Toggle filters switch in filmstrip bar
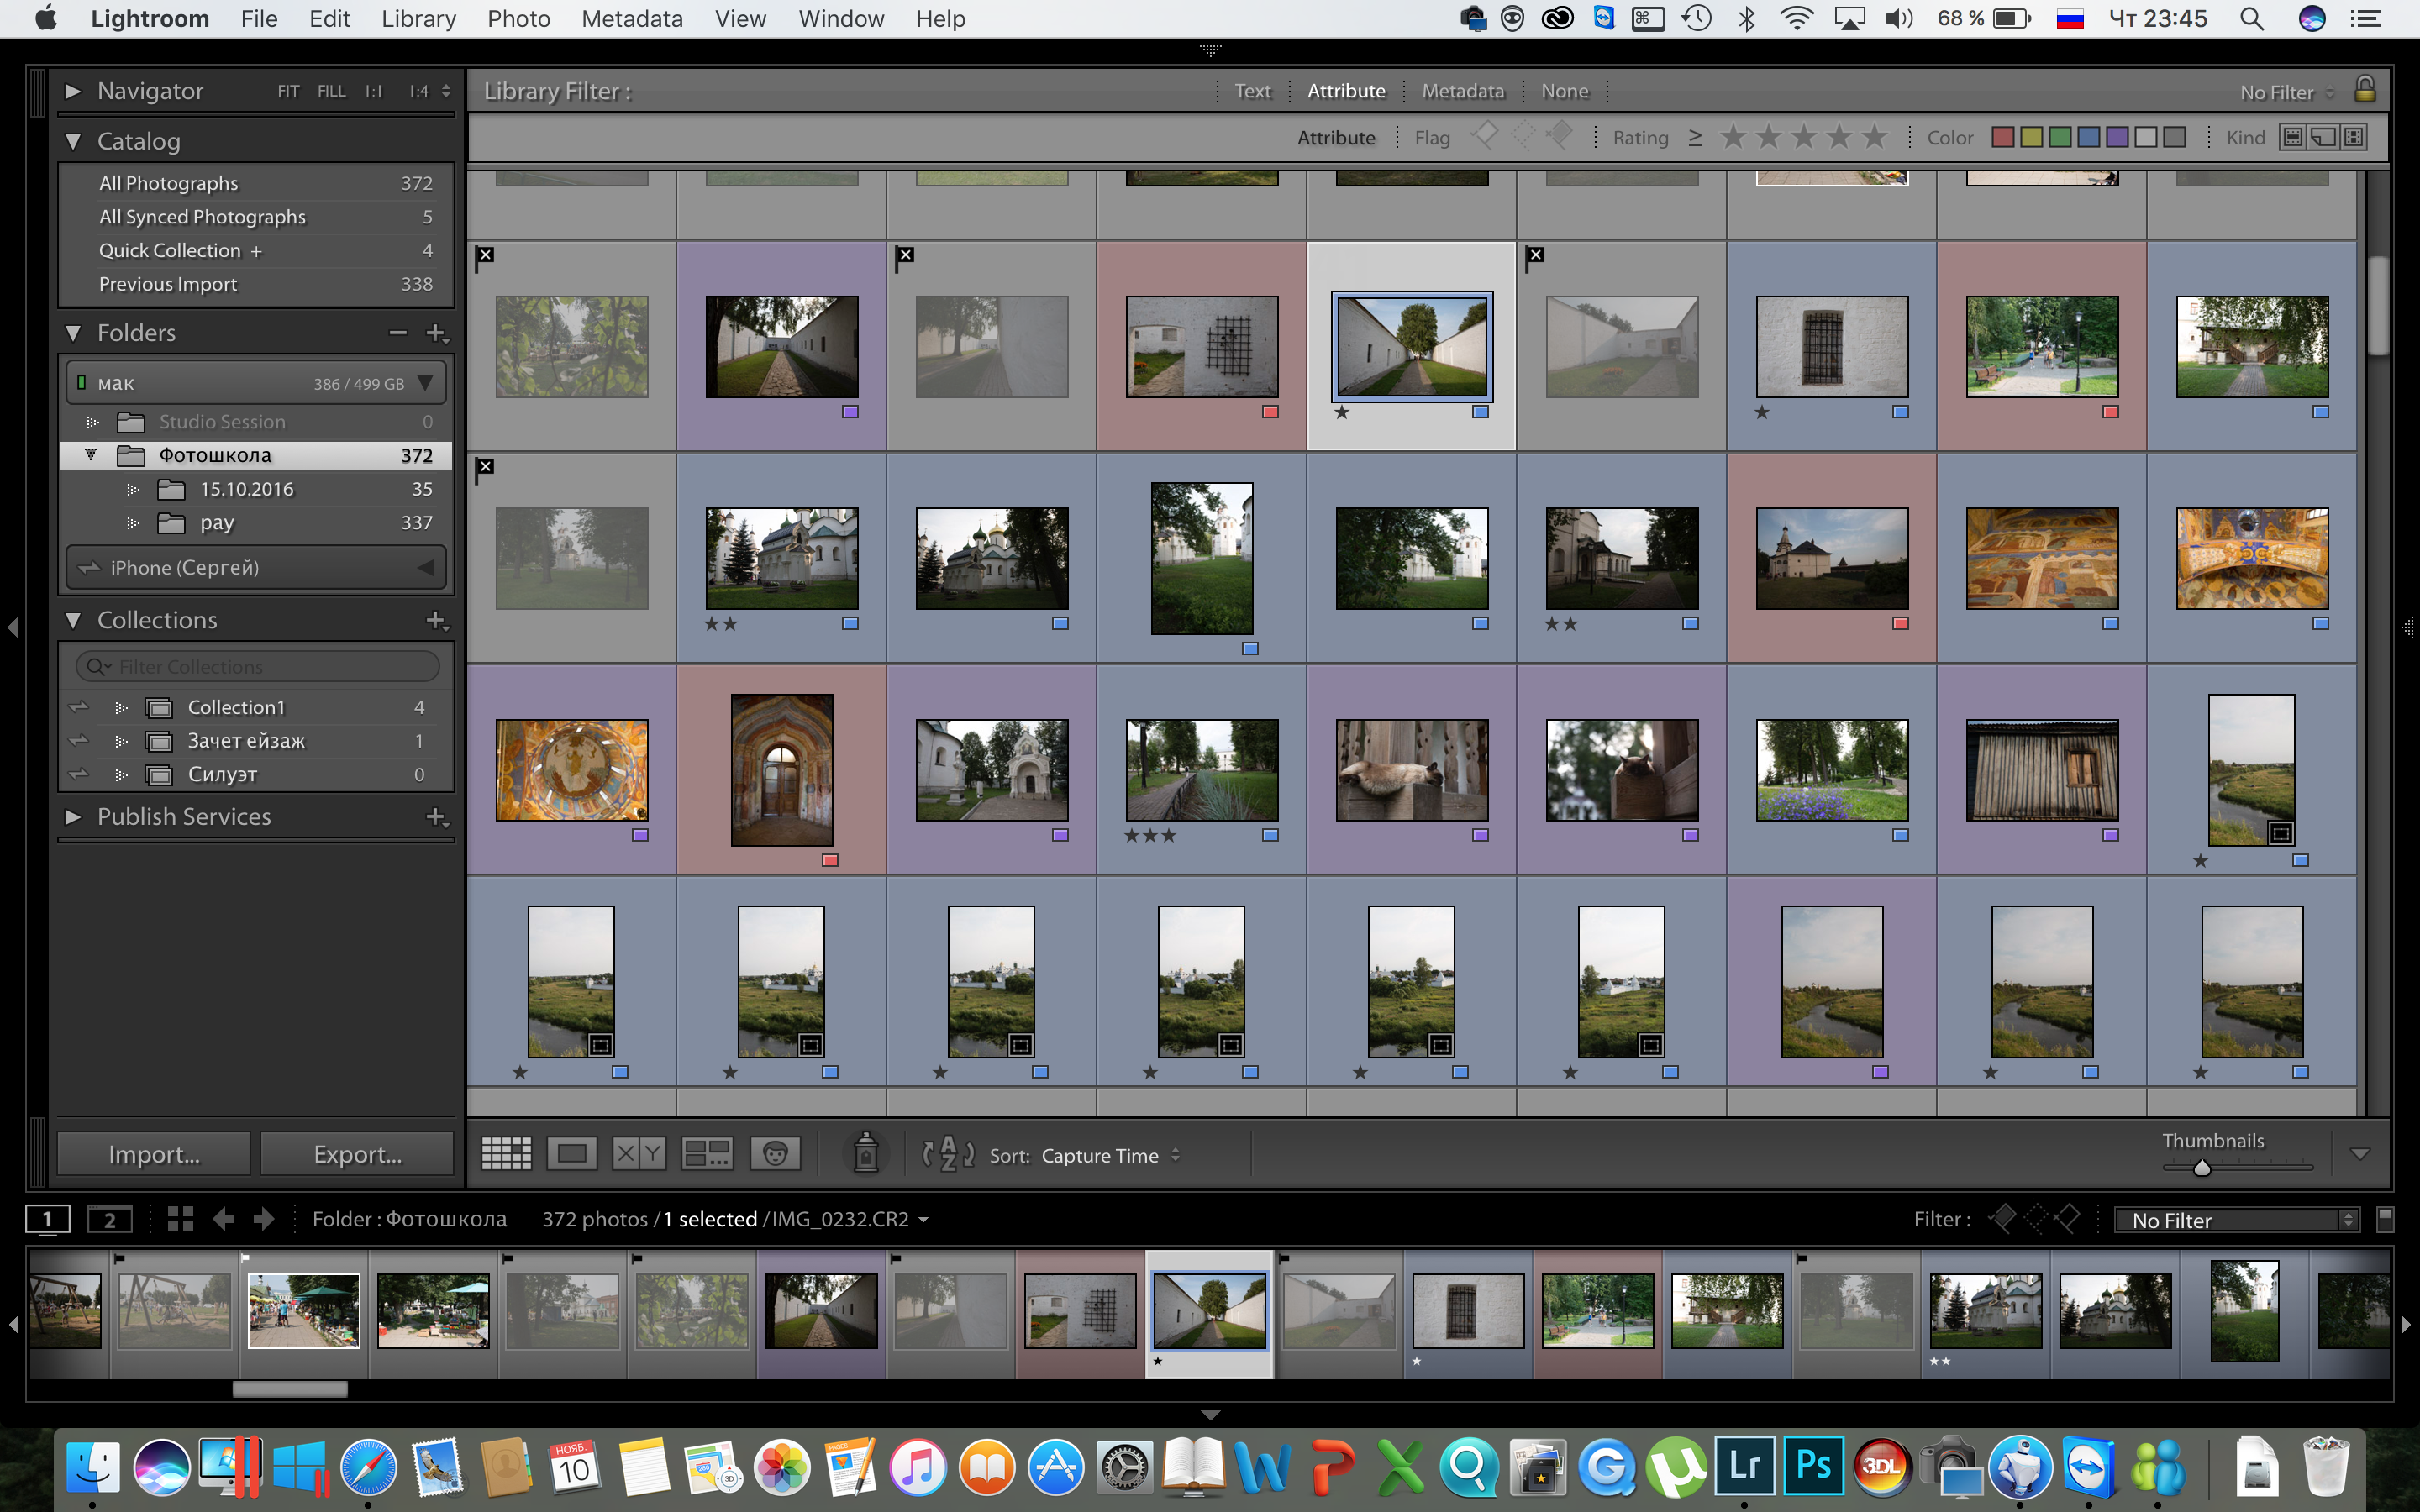The image size is (2420, 1512). point(2385,1219)
